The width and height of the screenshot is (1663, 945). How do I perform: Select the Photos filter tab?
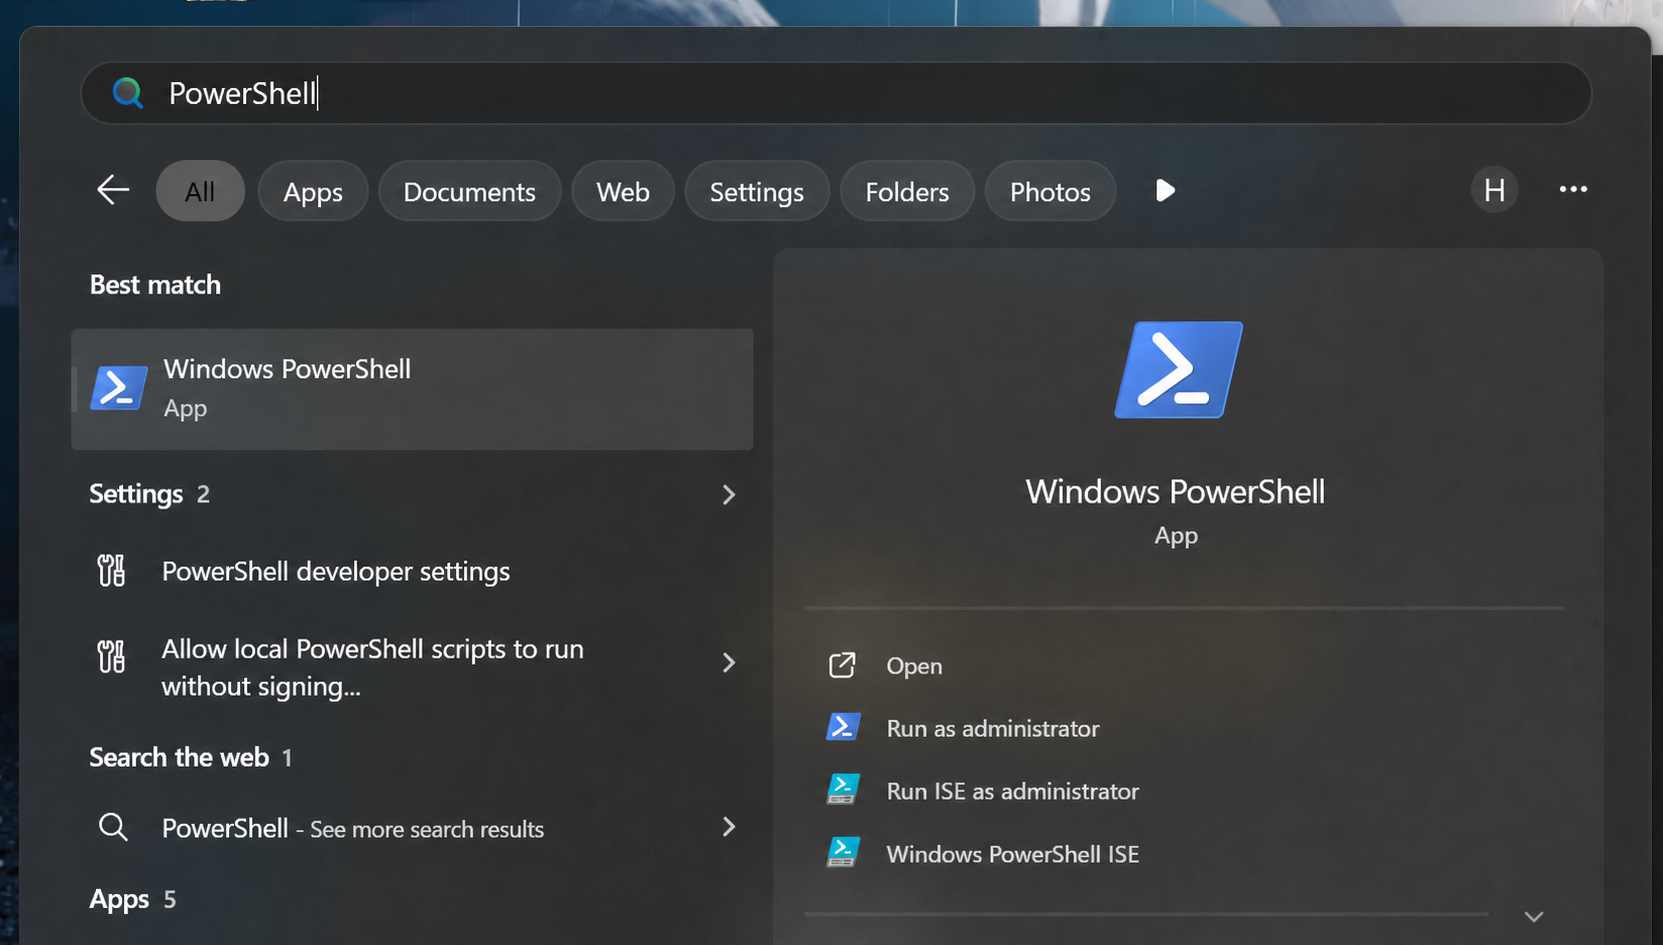[1050, 191]
